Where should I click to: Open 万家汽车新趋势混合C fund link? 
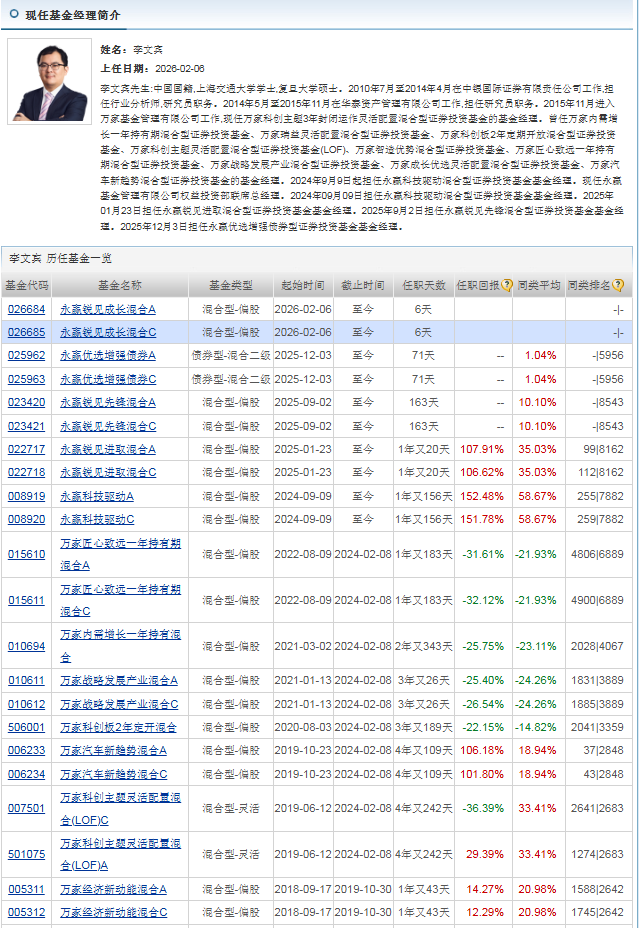pyautogui.click(x=114, y=774)
